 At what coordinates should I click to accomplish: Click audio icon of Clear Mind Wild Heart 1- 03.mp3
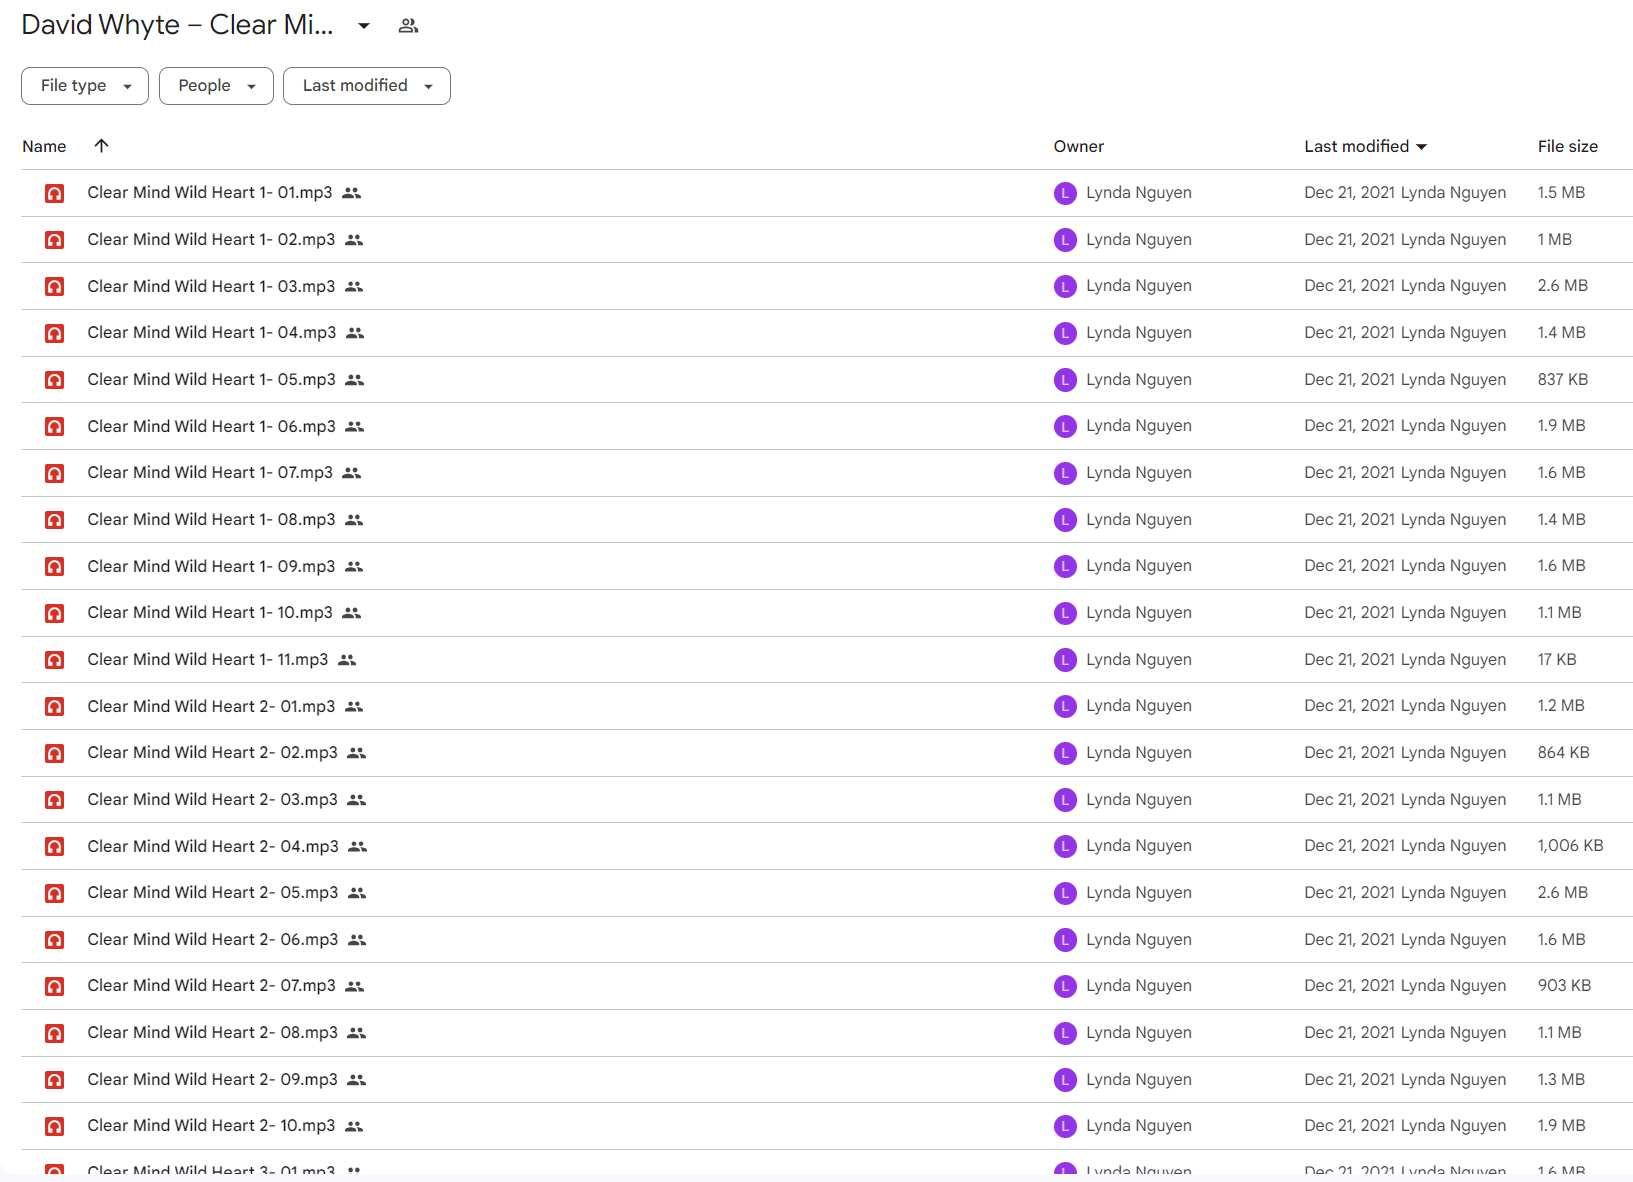click(x=55, y=286)
